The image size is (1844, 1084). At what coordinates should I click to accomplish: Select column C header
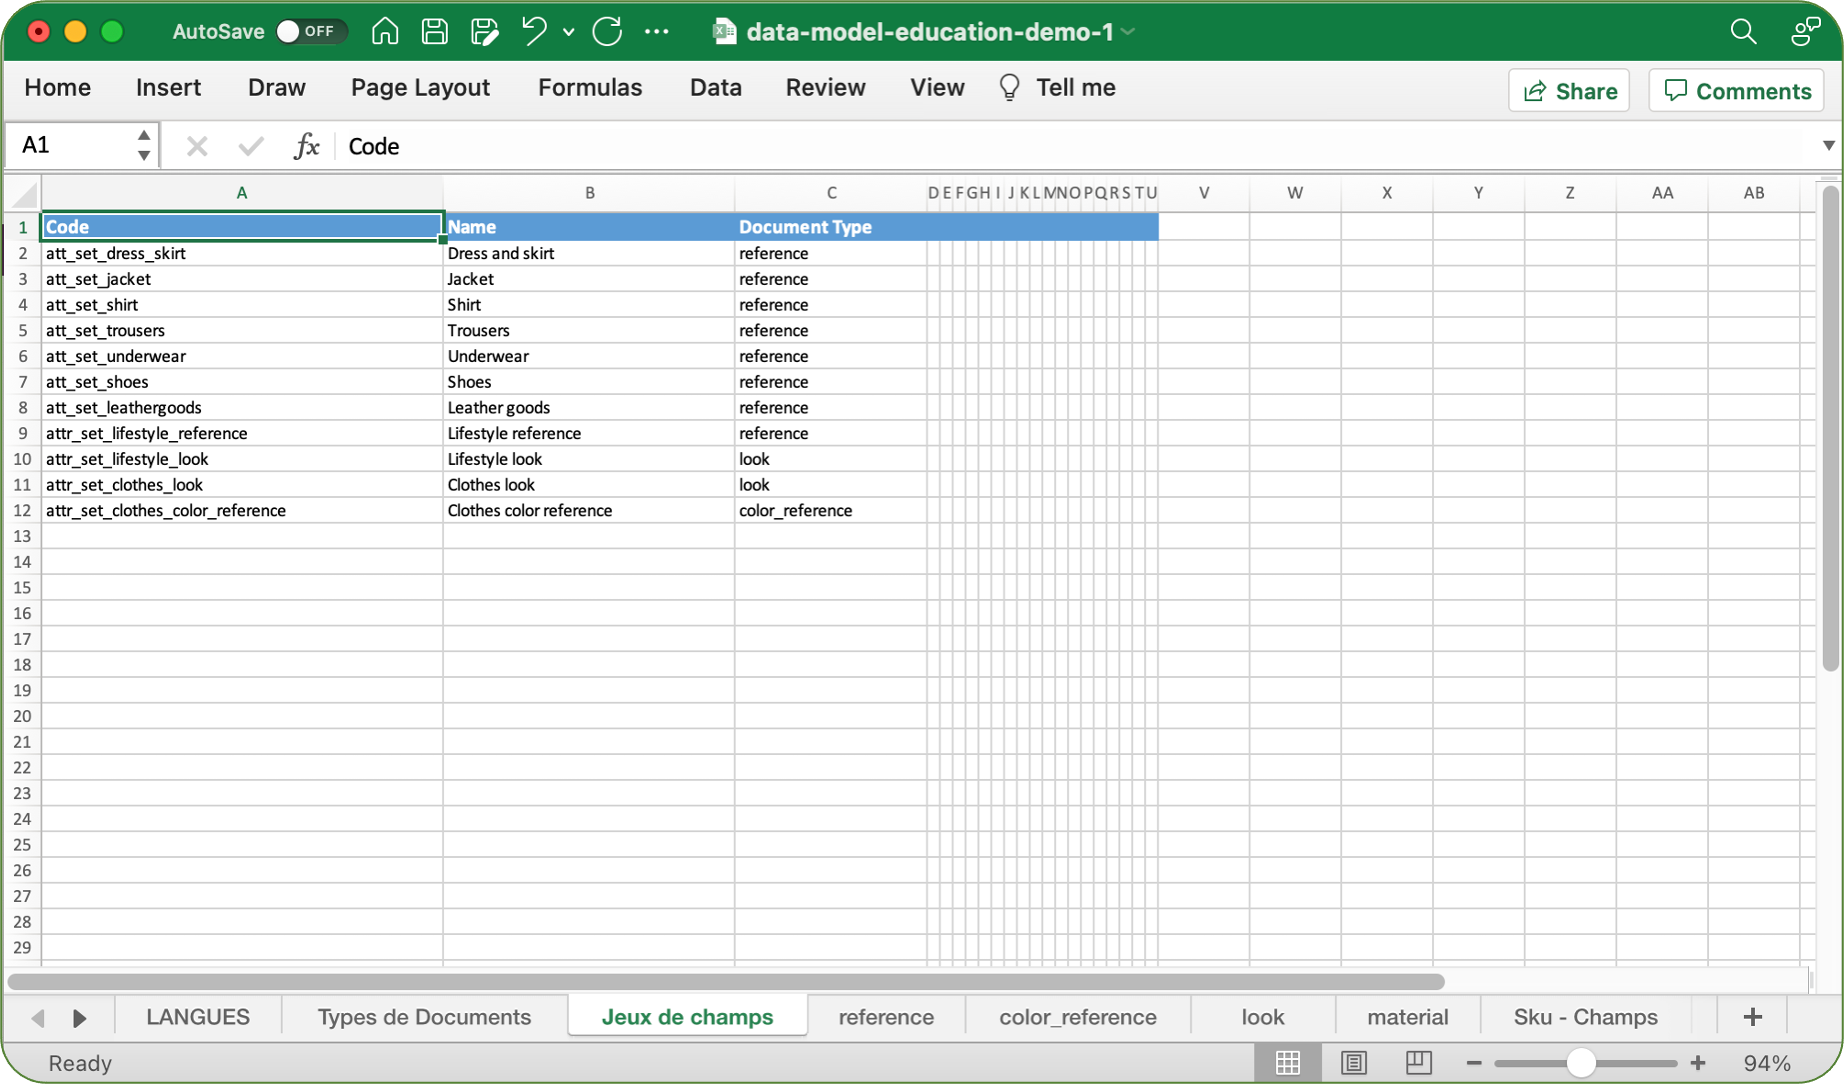[x=831, y=193]
